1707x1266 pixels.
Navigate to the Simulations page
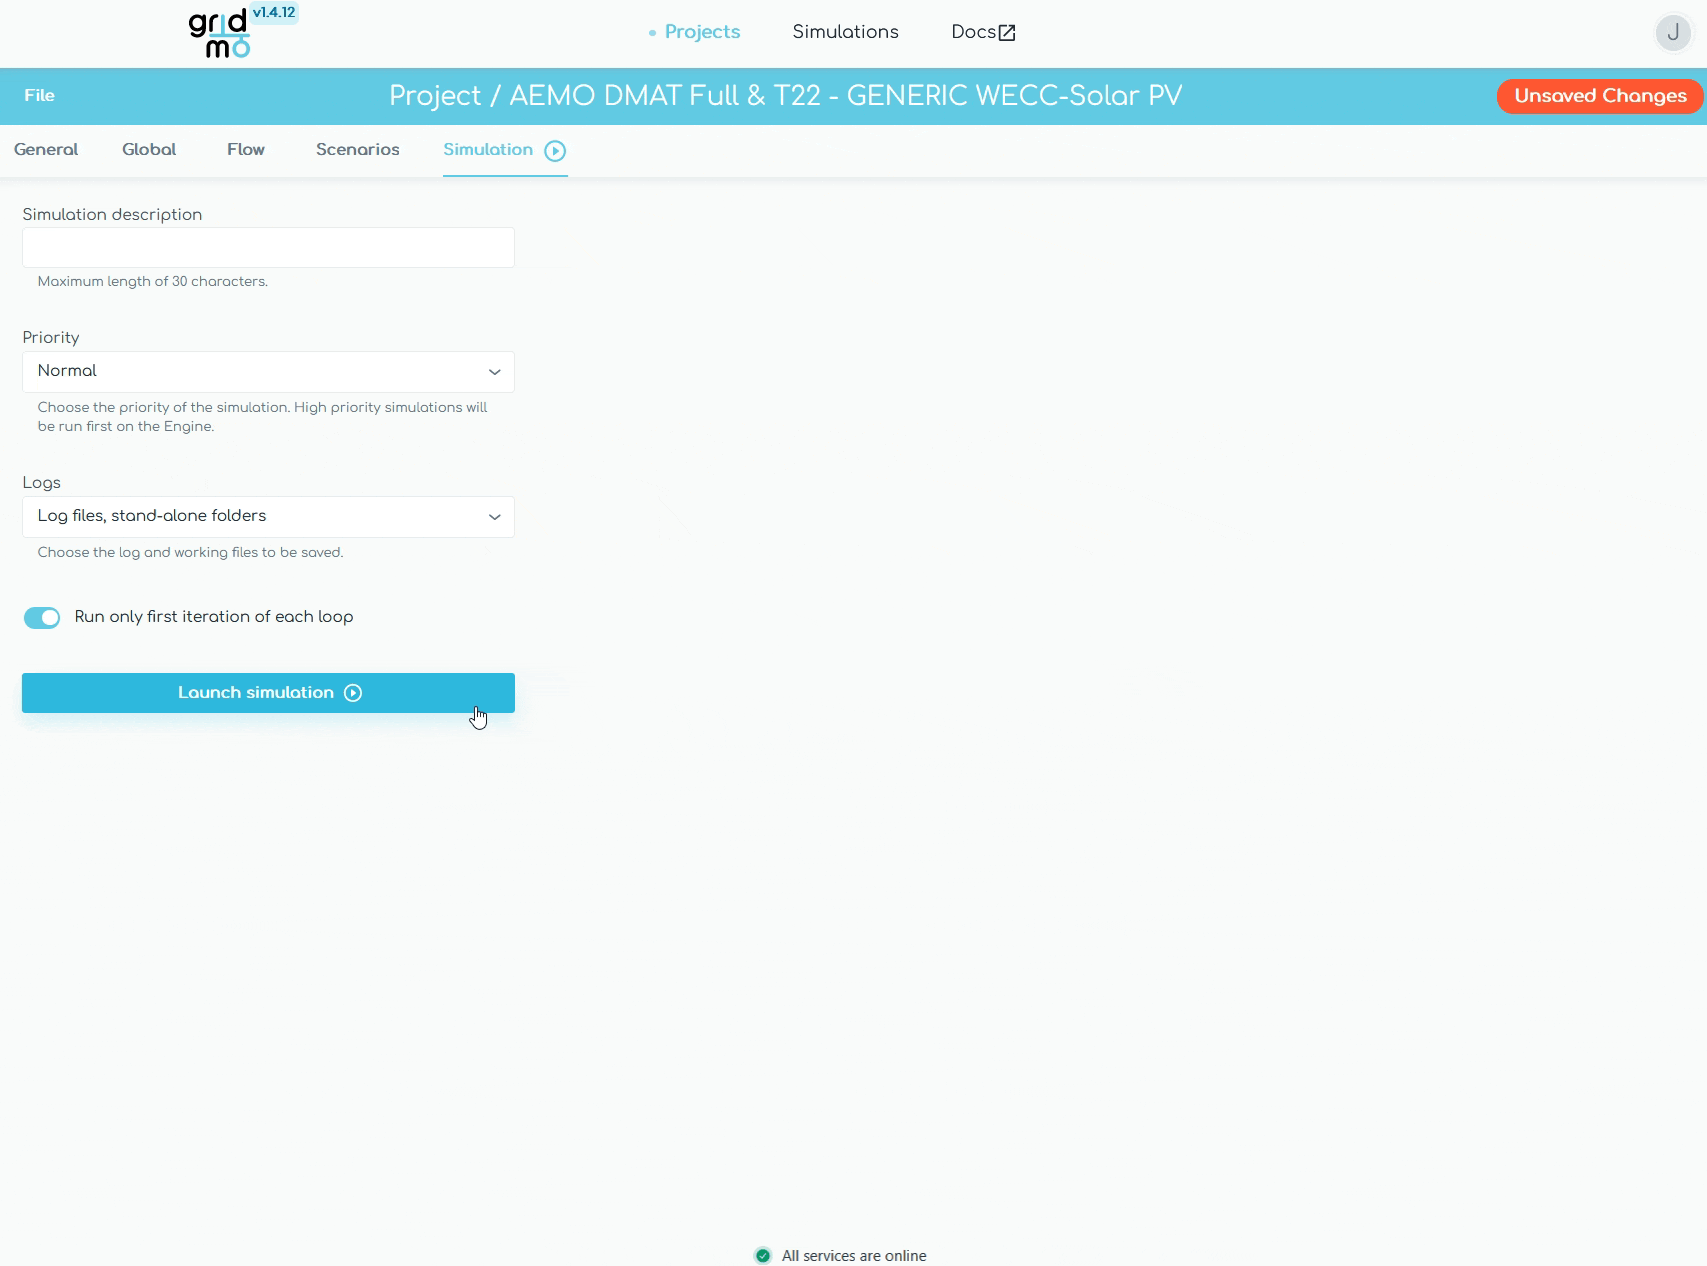[x=845, y=32]
